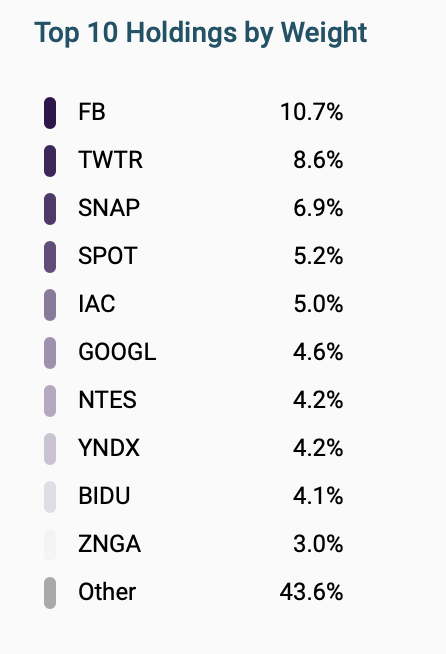The image size is (446, 654).
Task: Select the 43.6% Other weight value
Action: (312, 592)
